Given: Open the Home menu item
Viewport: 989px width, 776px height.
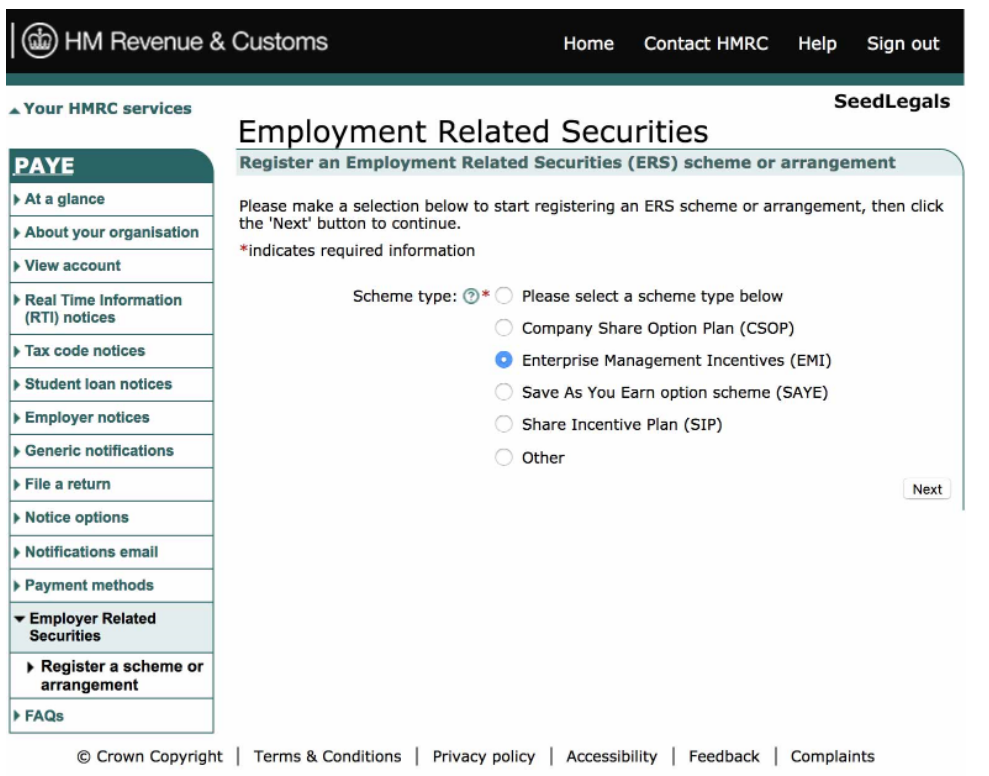Looking at the screenshot, I should [x=588, y=44].
